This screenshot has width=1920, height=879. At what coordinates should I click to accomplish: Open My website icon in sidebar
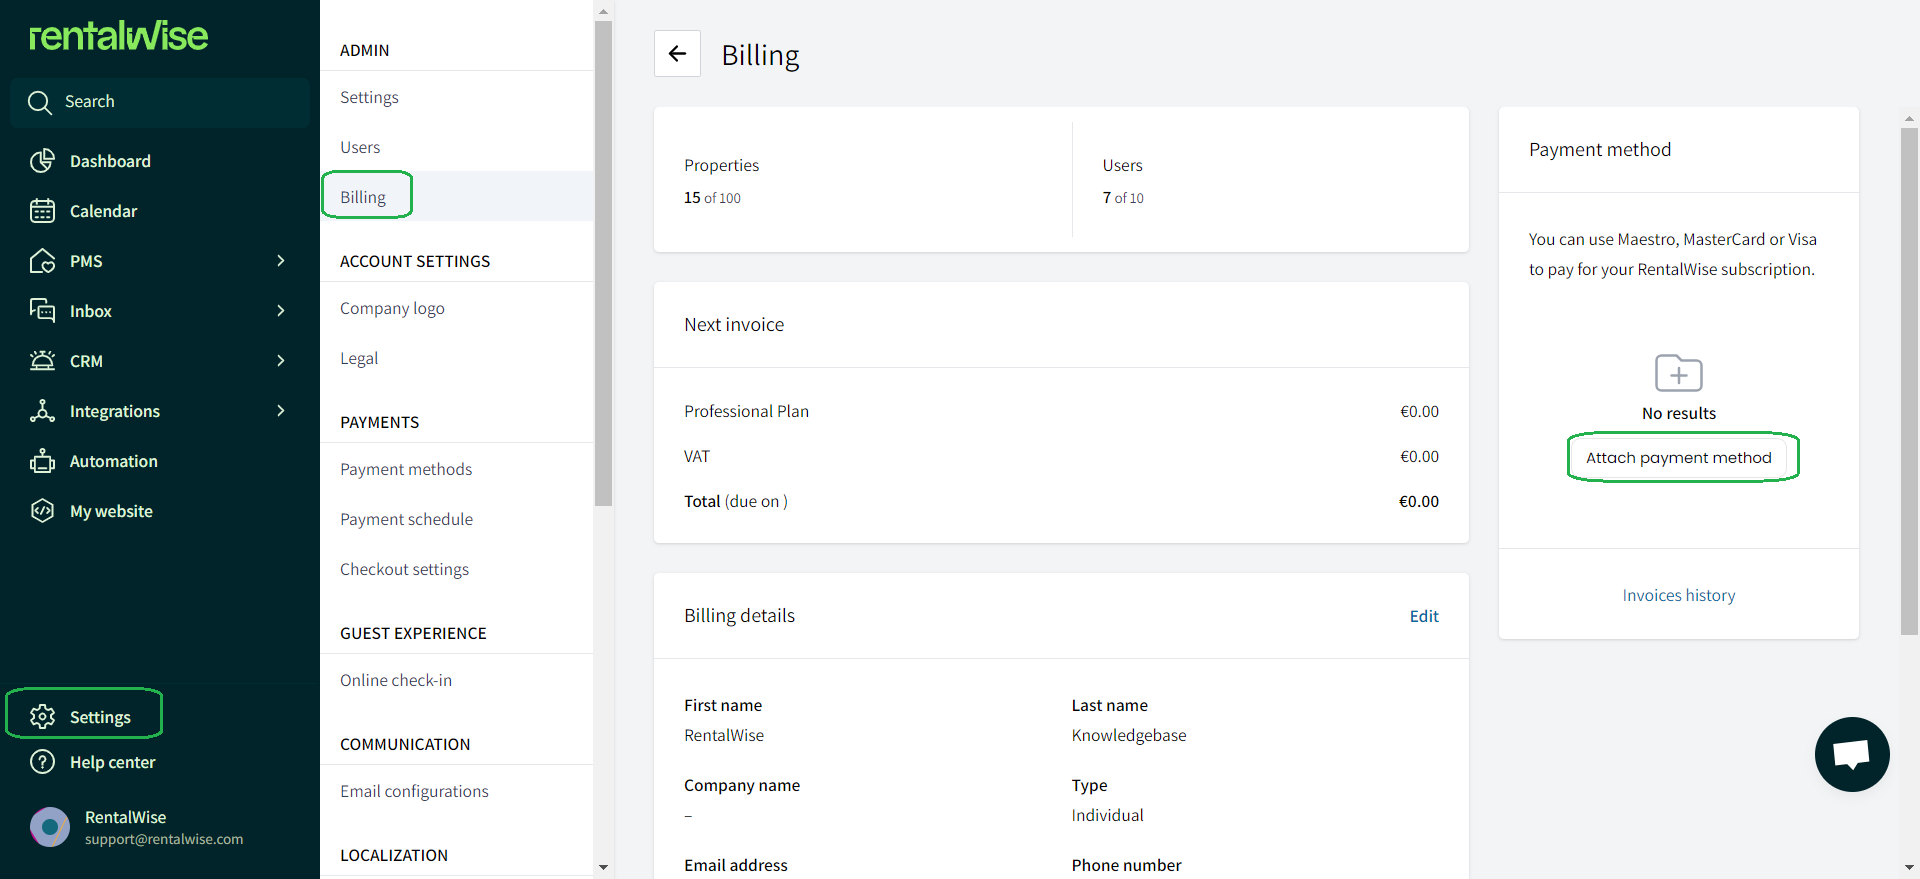tap(42, 511)
